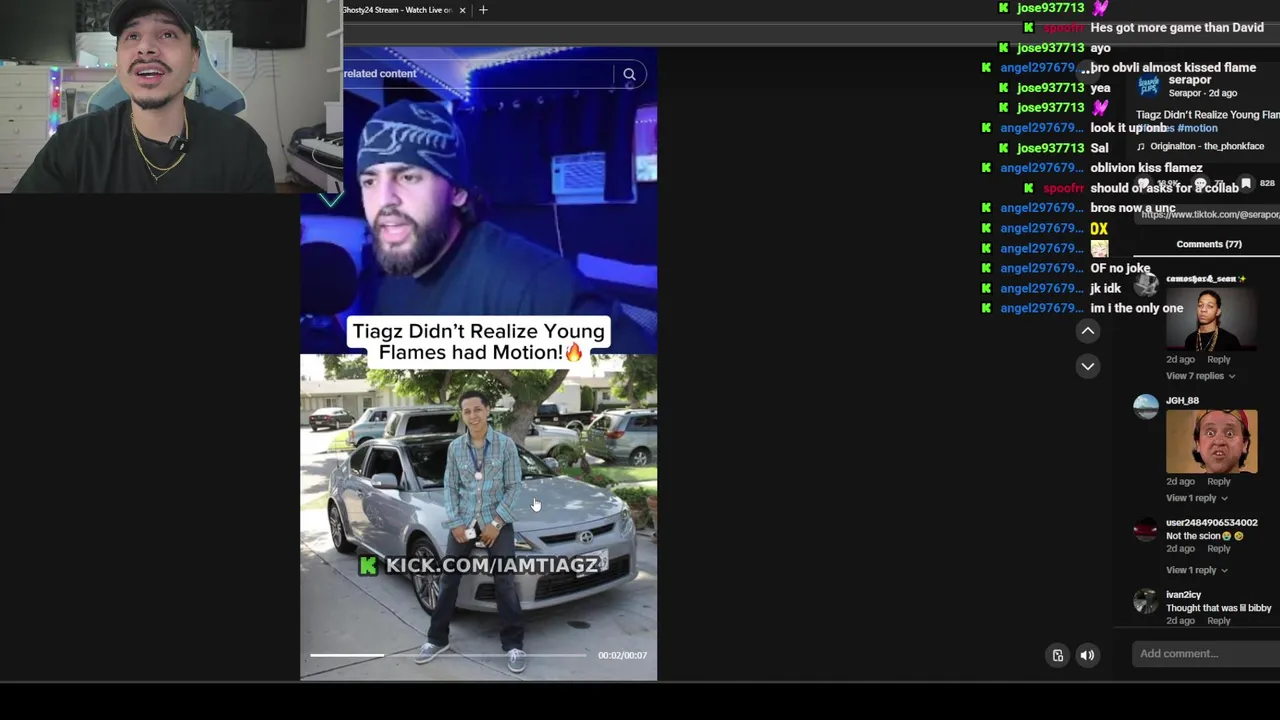Screen dimensions: 1280x720
Task: Click Kick badge beside jose937713 'ayo'
Action: pyautogui.click(x=1003, y=48)
